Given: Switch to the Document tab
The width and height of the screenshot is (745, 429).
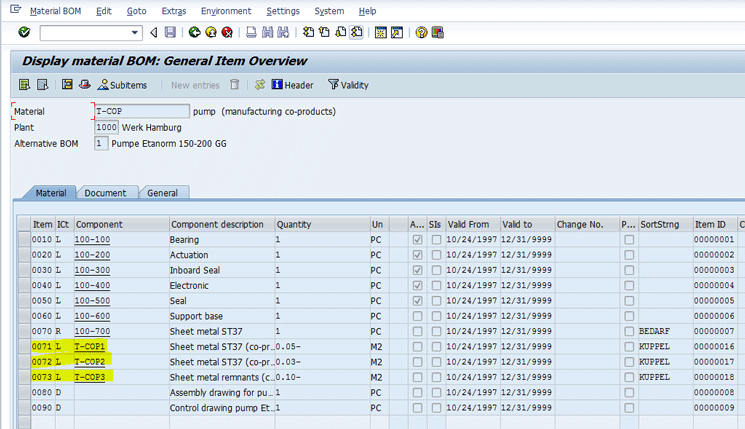Looking at the screenshot, I should click(105, 193).
